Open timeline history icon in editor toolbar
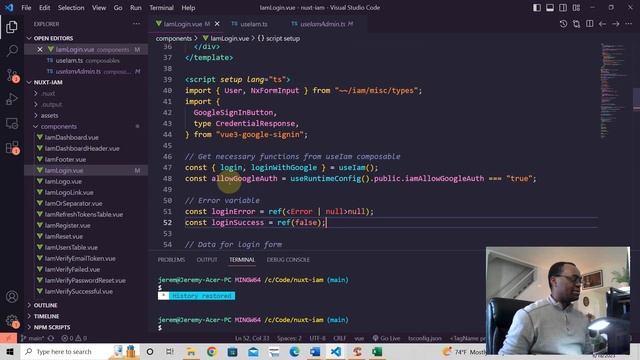 tap(563, 24)
